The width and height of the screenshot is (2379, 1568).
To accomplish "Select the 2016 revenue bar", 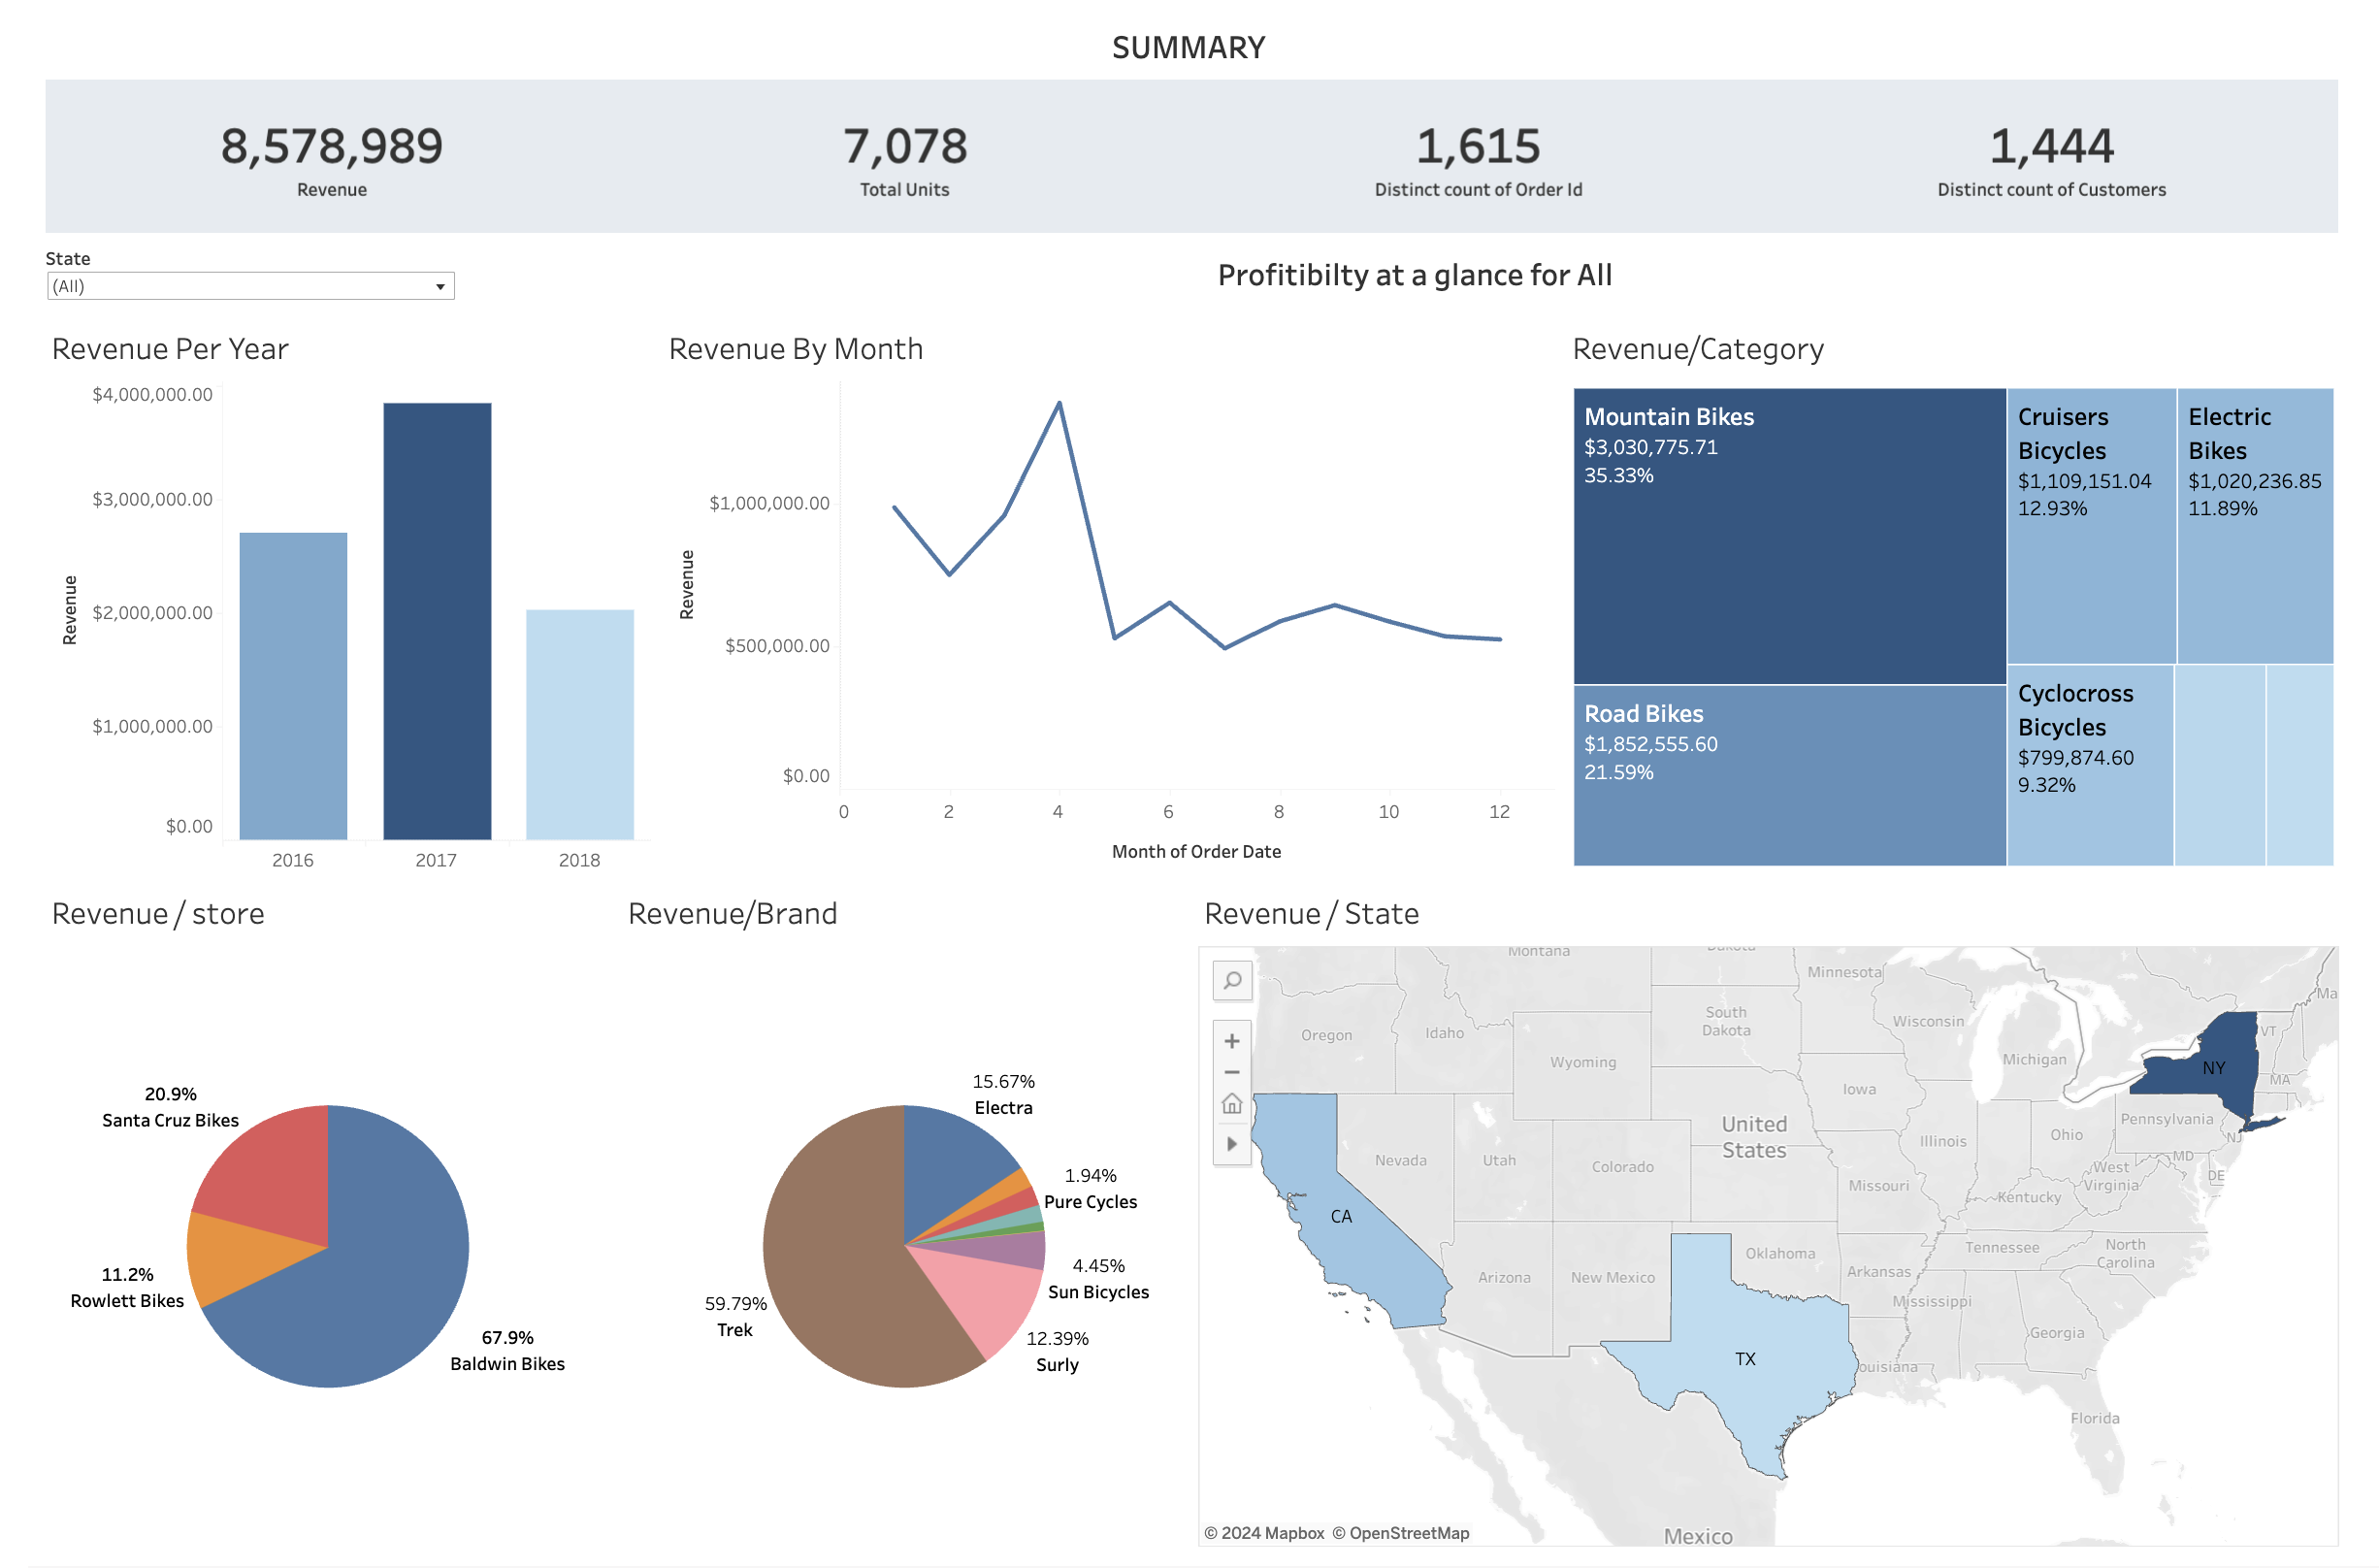I will (x=293, y=686).
